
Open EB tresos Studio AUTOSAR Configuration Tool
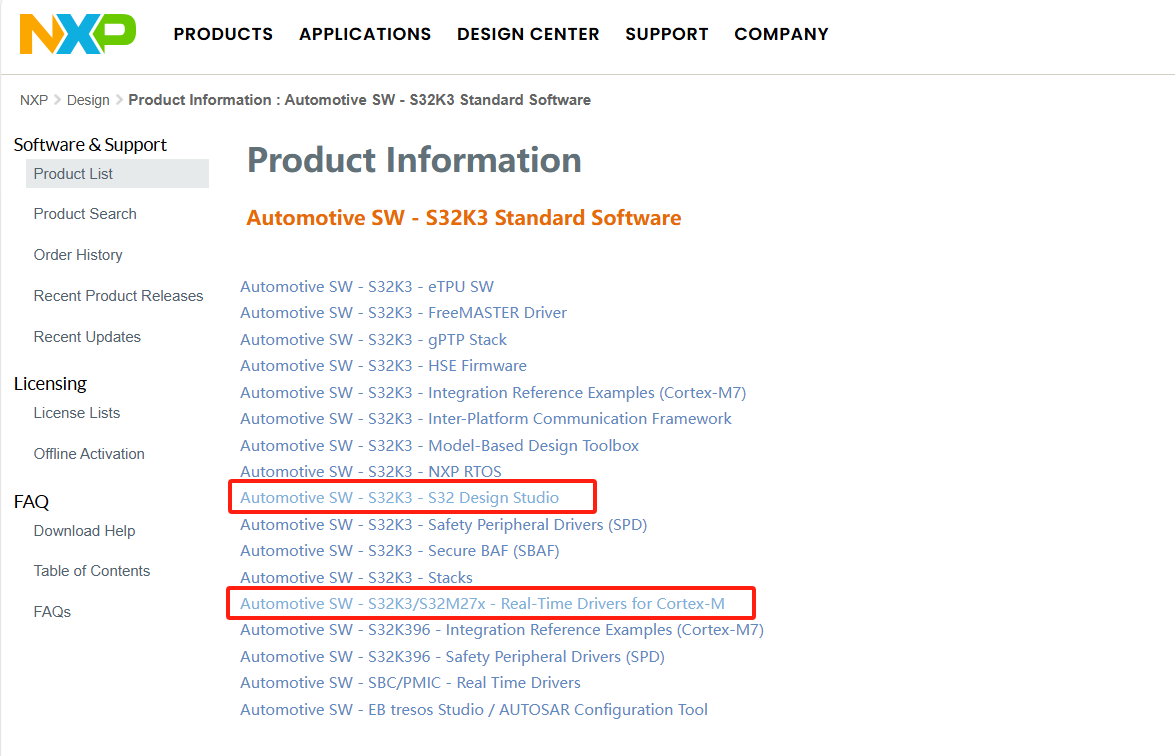pyautogui.click(x=474, y=710)
